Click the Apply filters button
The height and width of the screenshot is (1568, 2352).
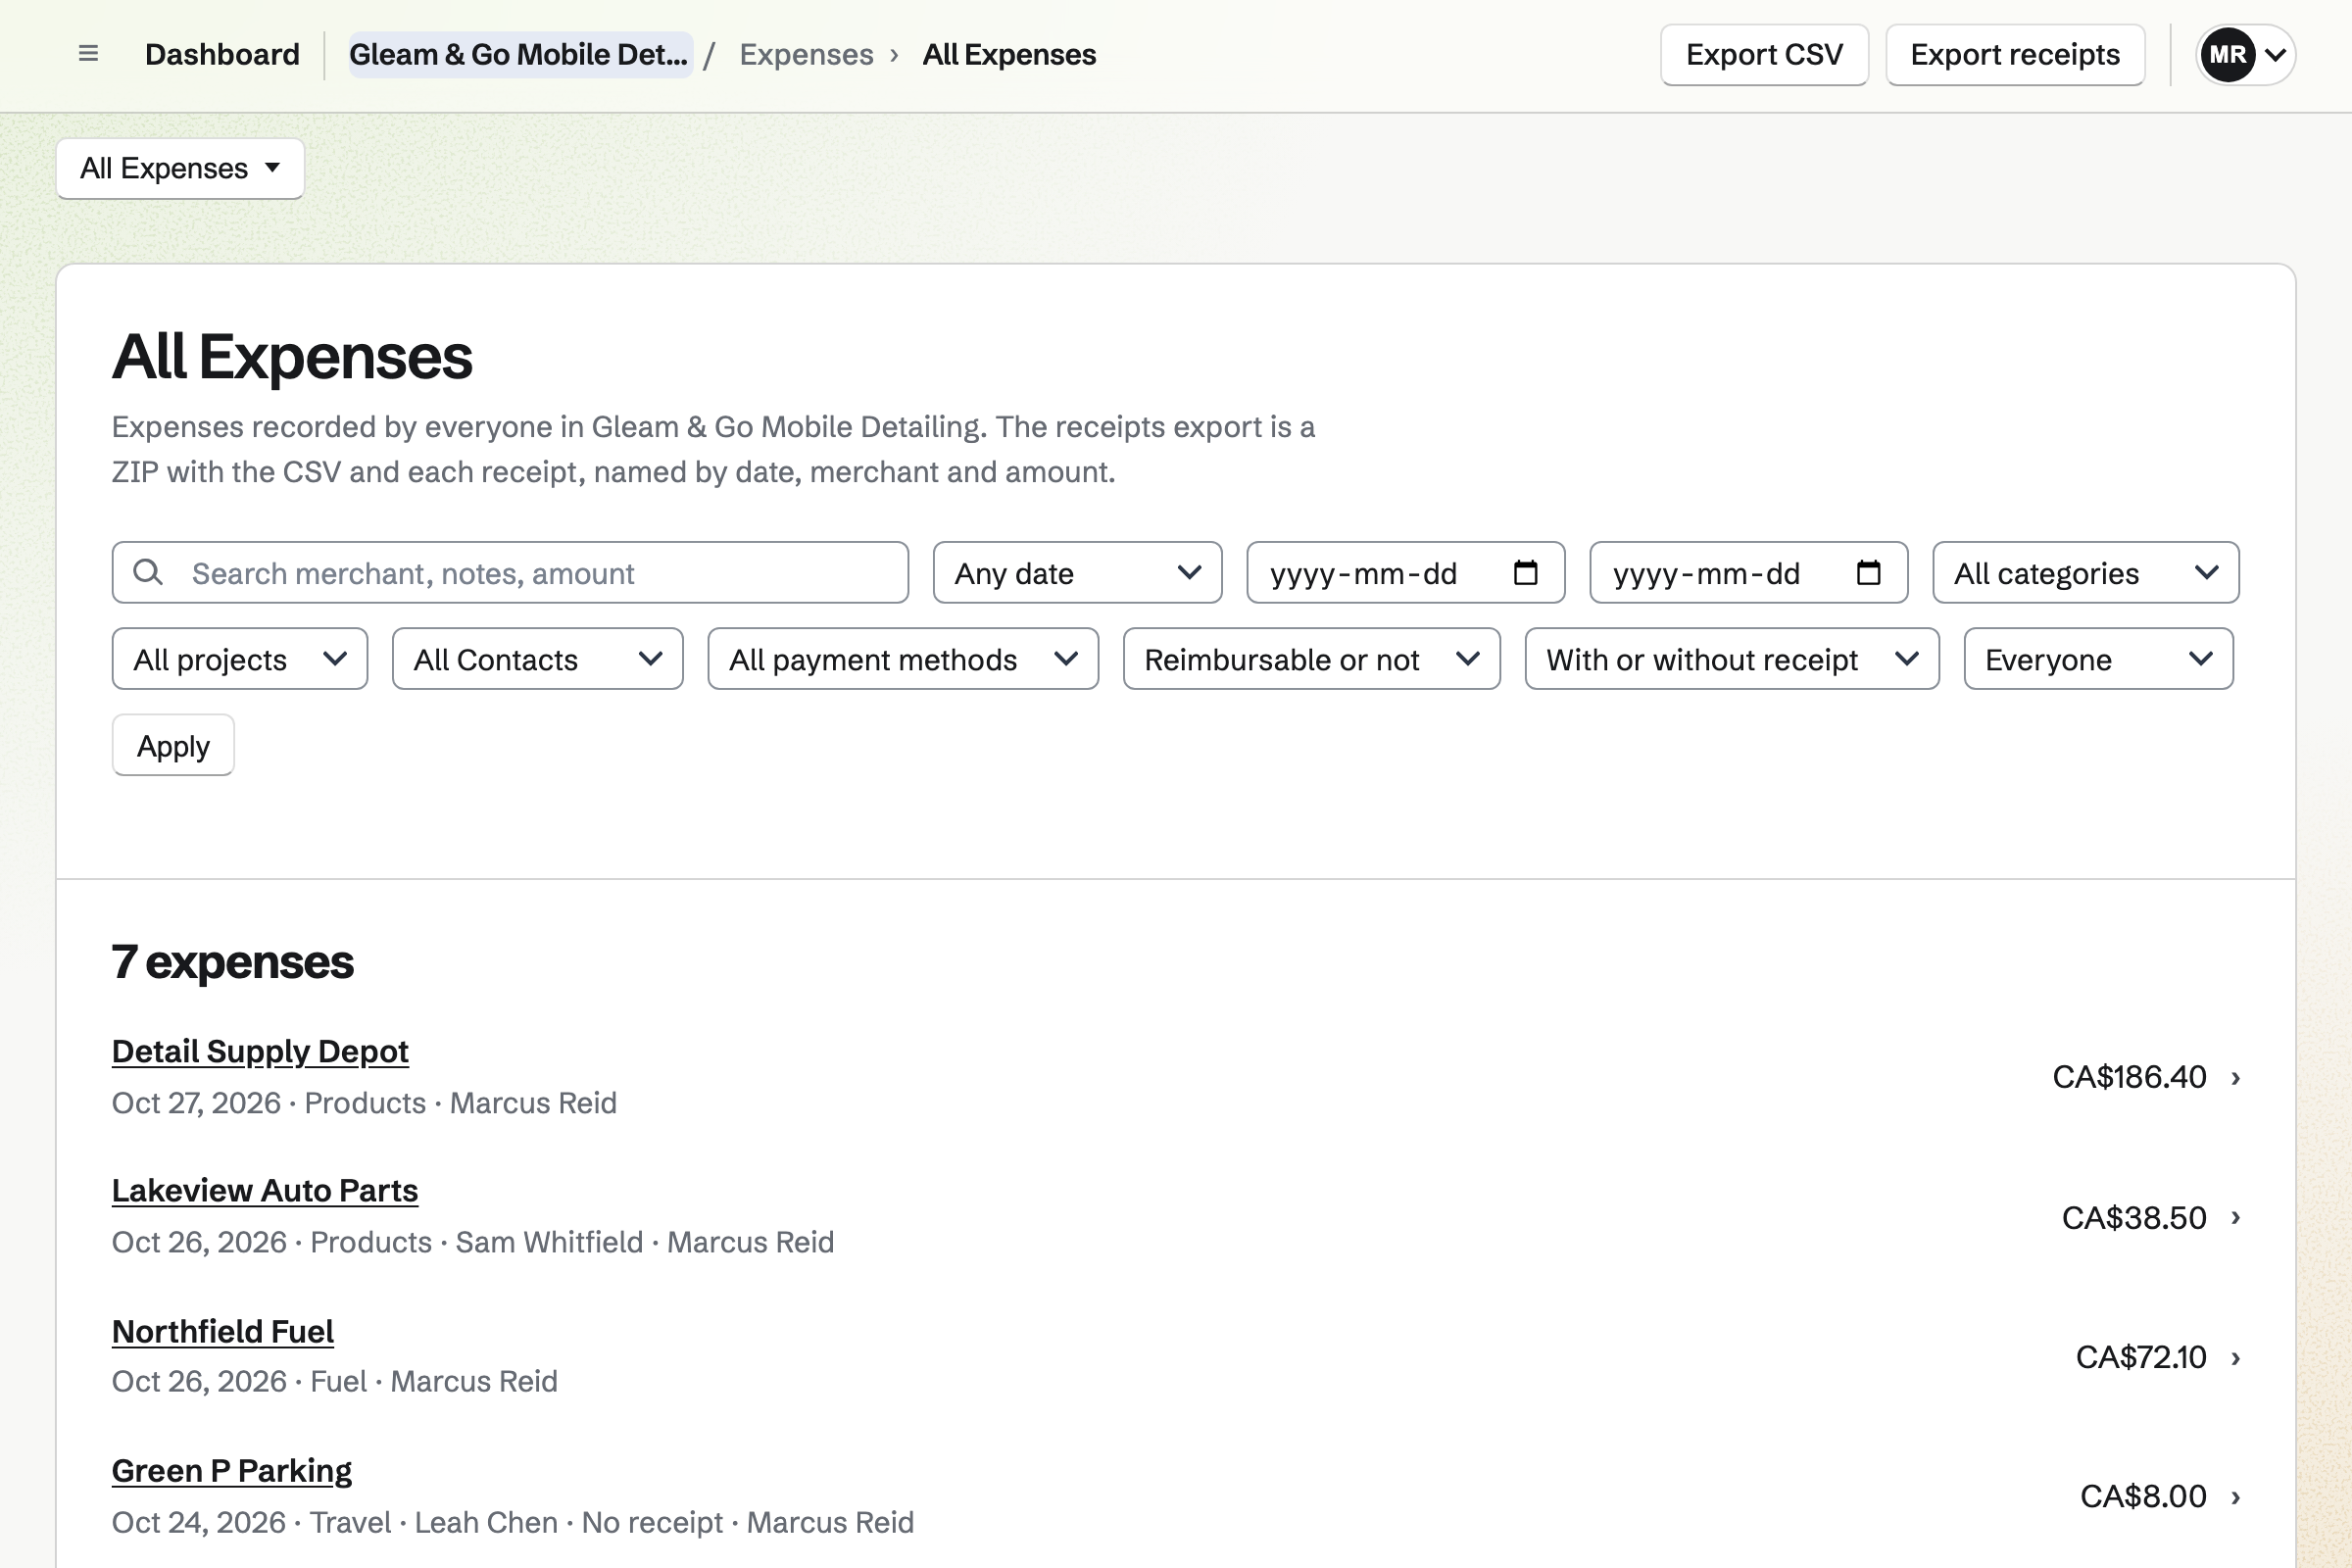[173, 745]
